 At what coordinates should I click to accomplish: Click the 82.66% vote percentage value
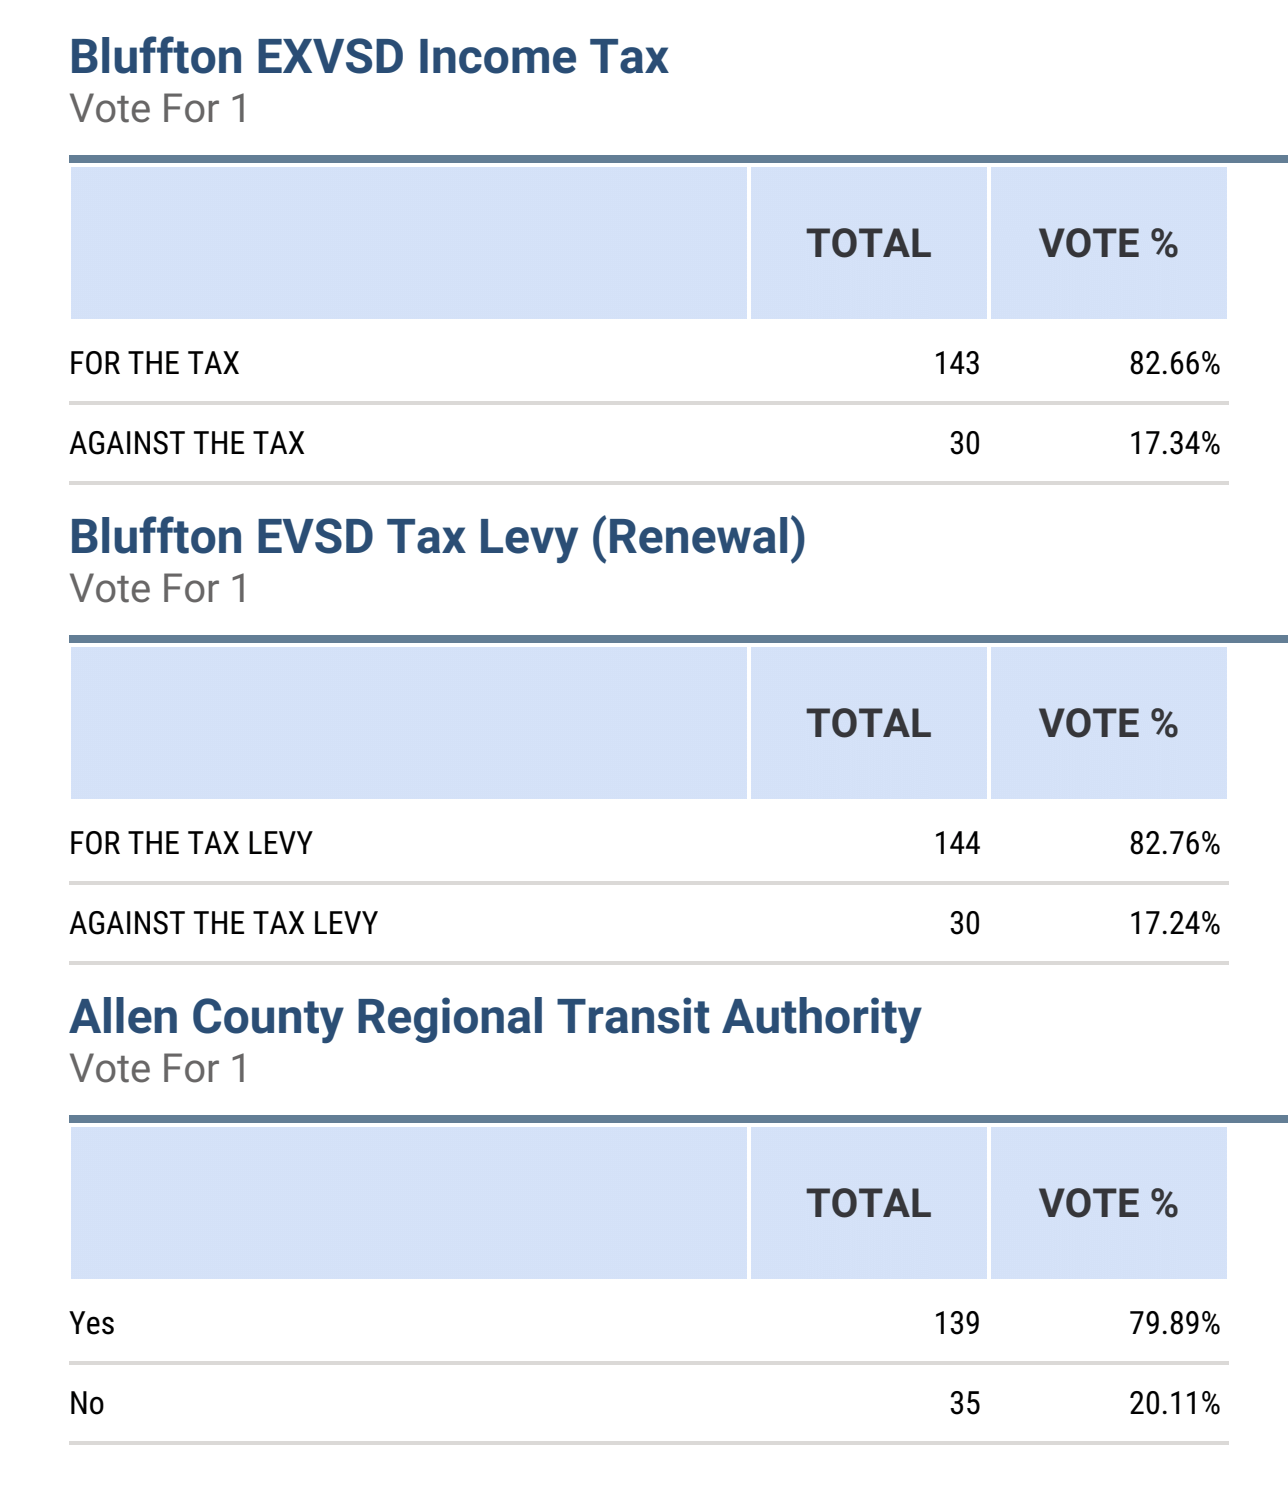[x=1175, y=363]
